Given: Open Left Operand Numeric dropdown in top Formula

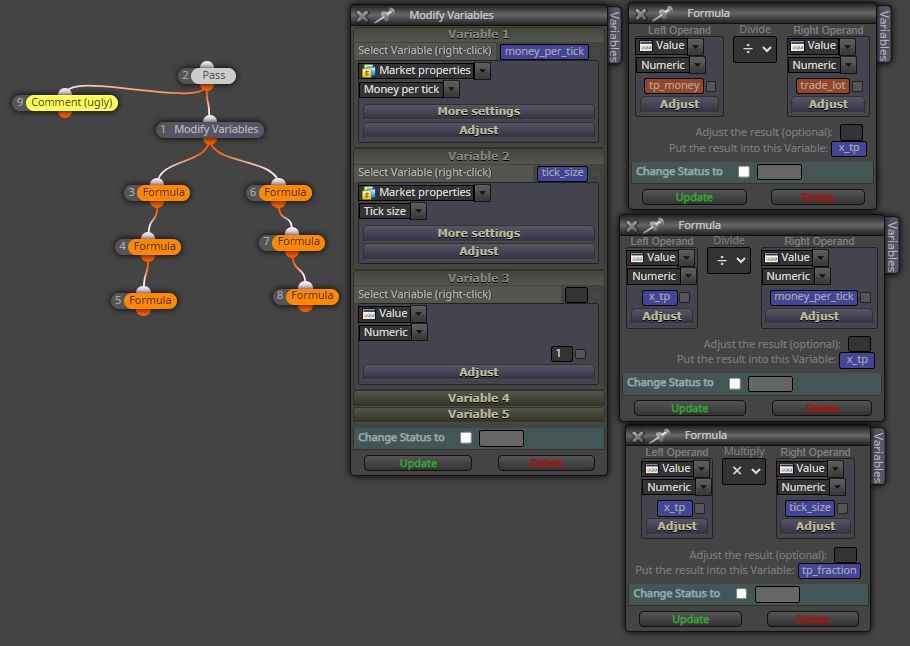Looking at the screenshot, I should [x=698, y=65].
